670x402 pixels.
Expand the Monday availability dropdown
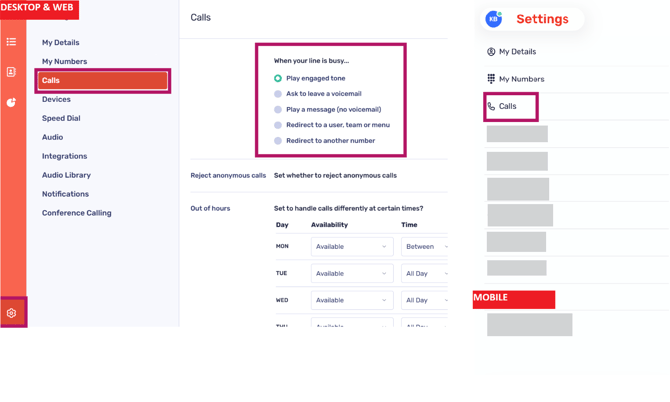[352, 247]
